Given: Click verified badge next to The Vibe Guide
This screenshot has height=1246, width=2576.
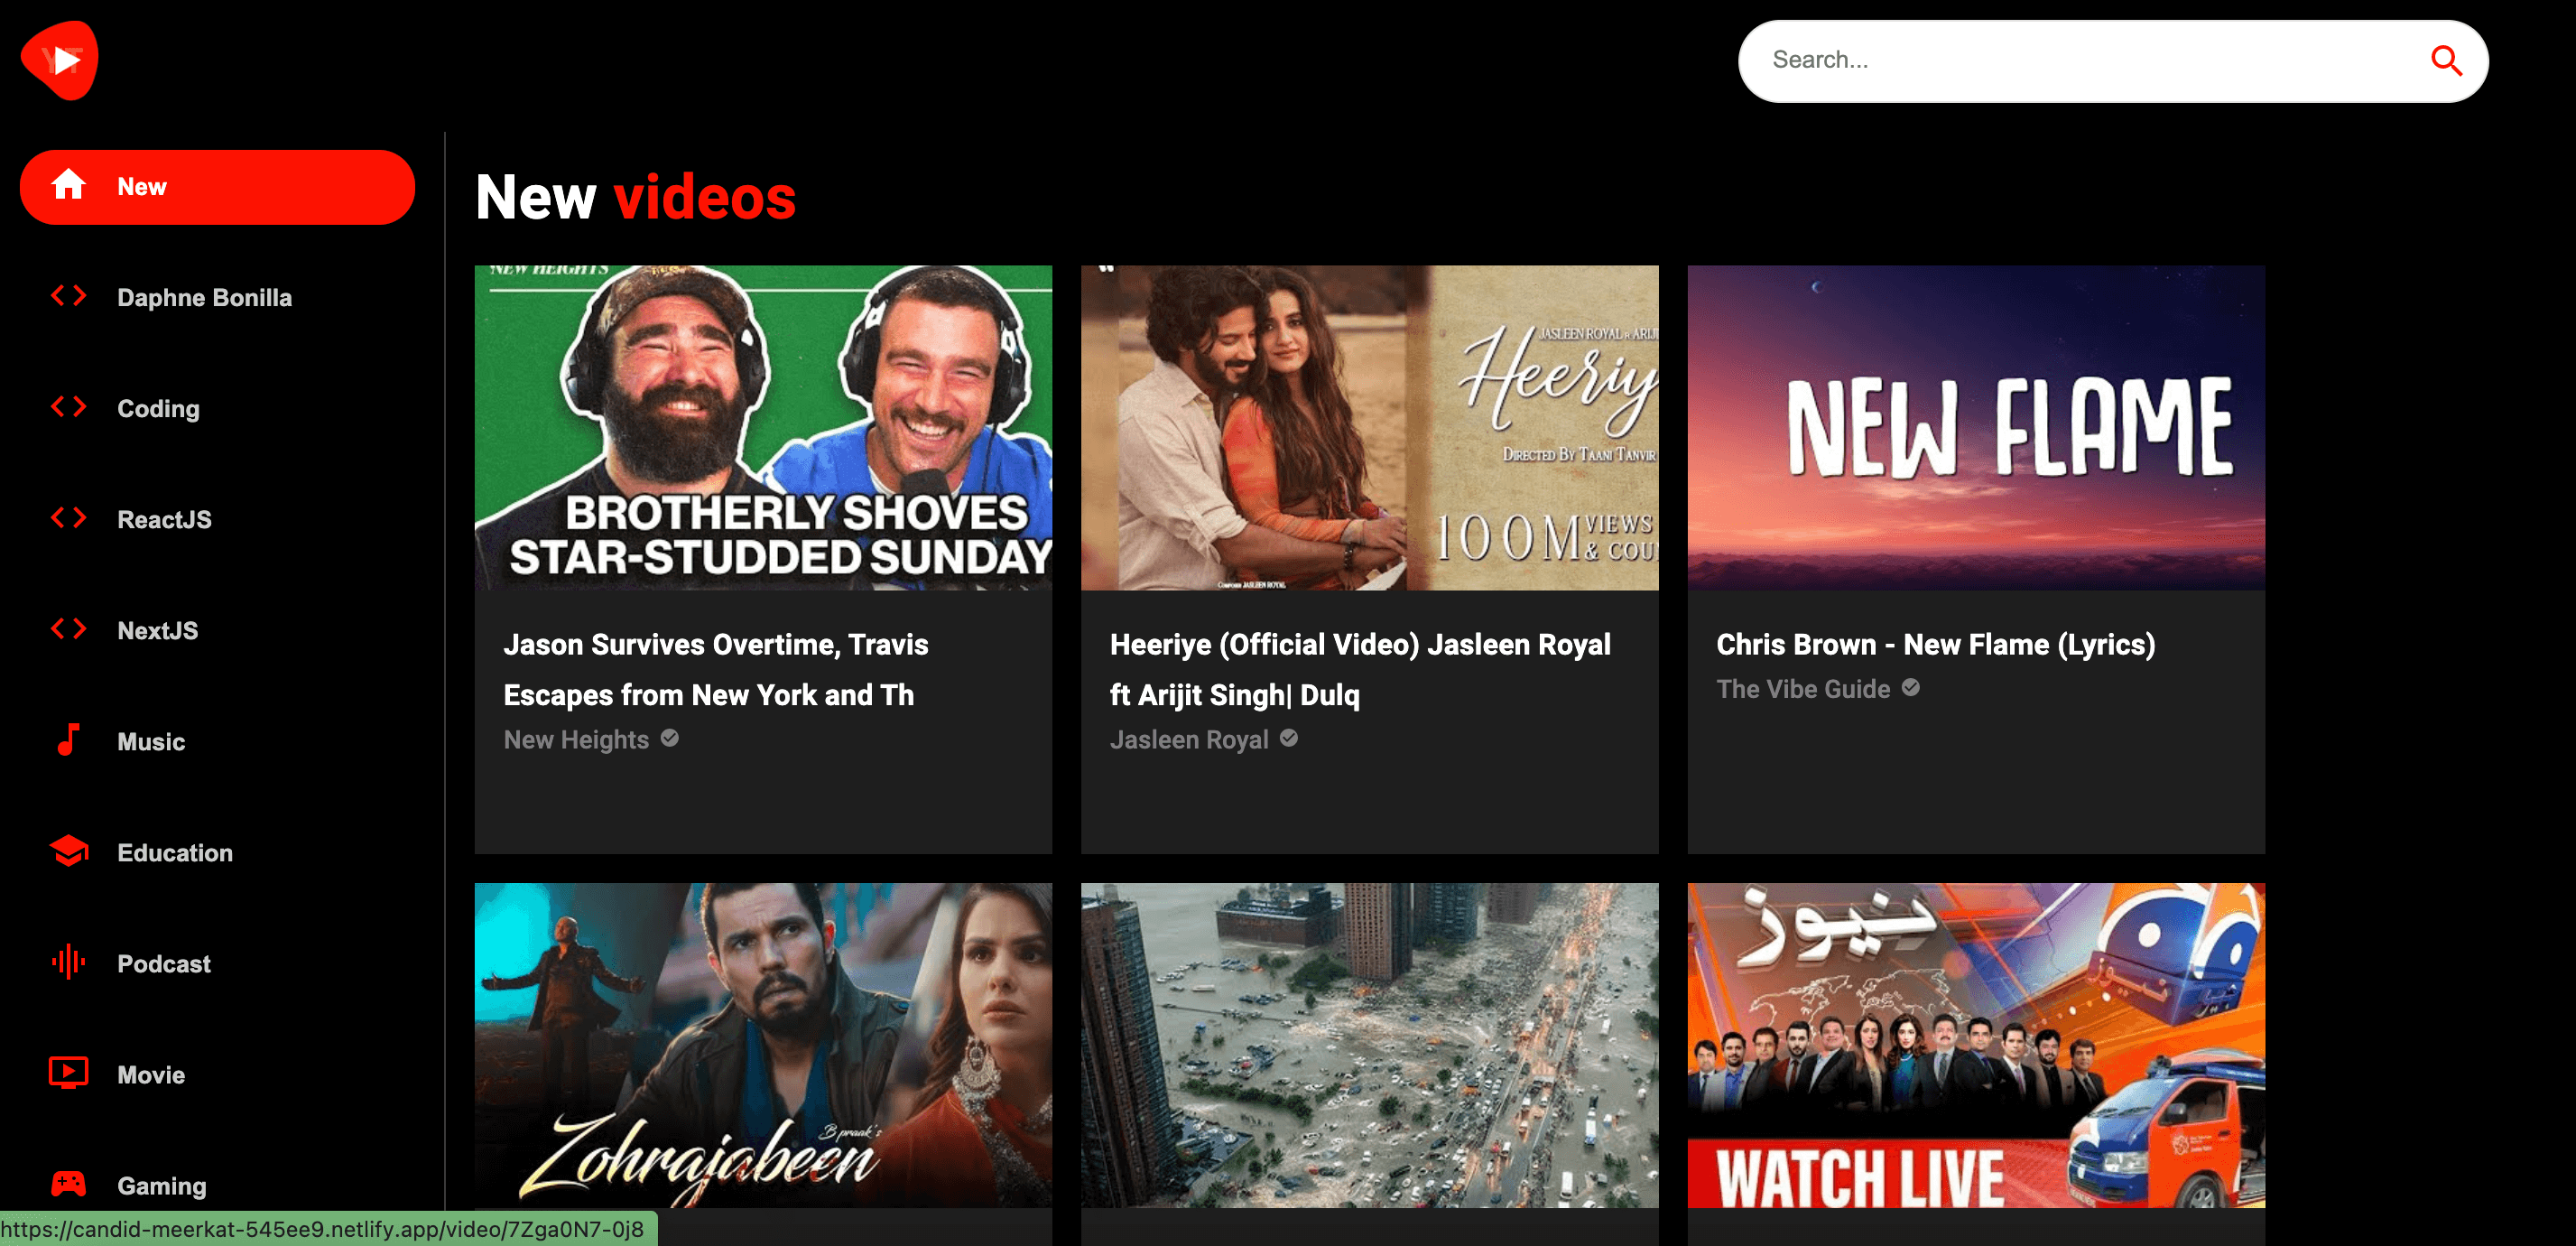Looking at the screenshot, I should click(x=1910, y=688).
